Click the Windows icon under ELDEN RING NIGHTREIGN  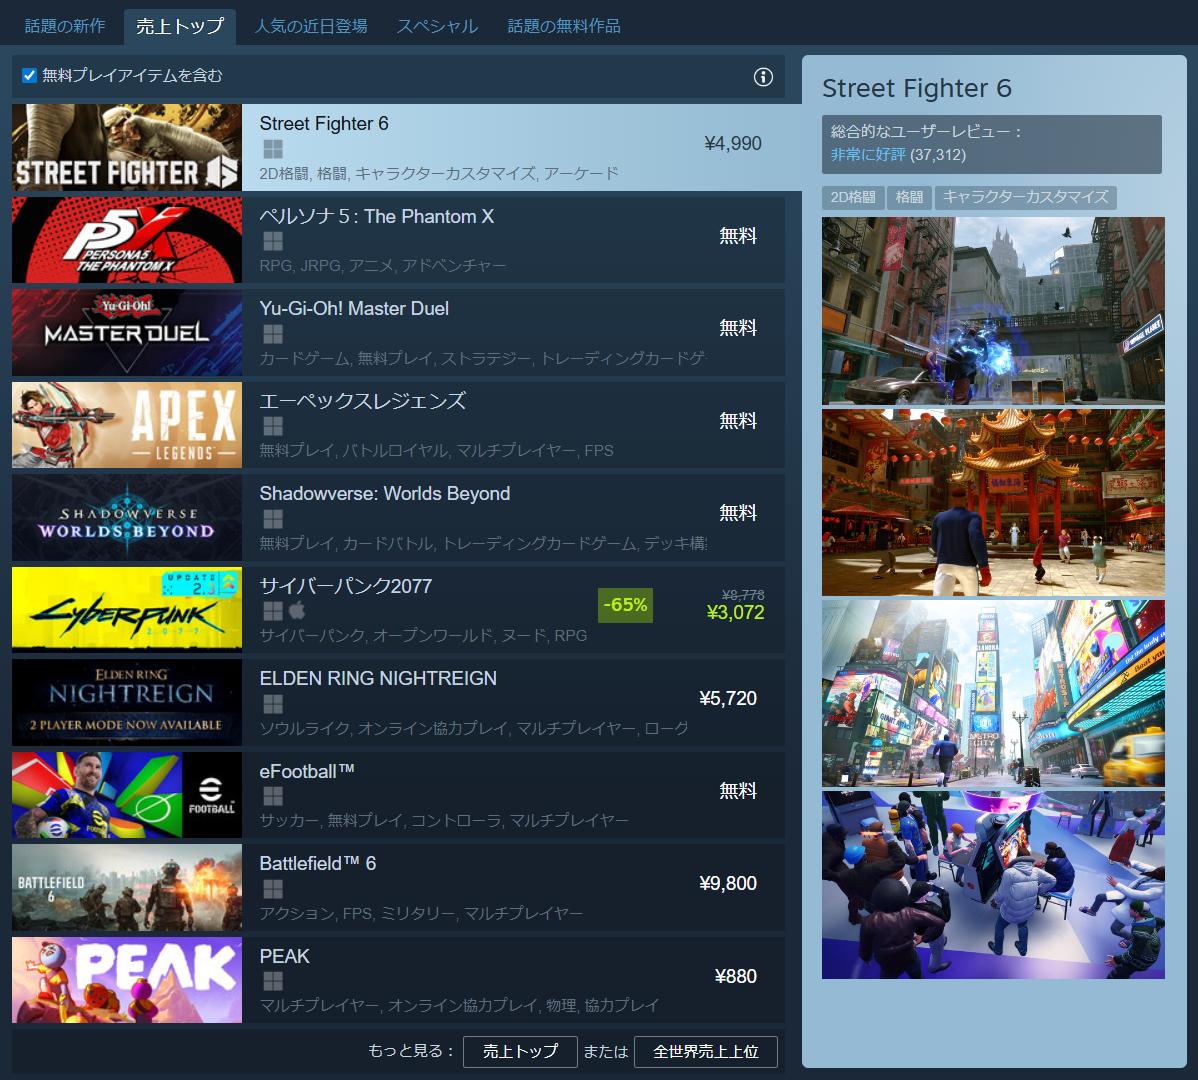[x=272, y=704]
